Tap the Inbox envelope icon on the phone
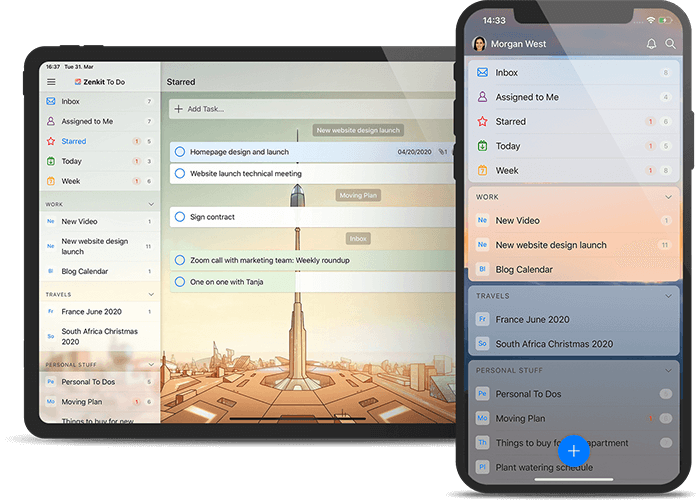This screenshot has width=700, height=502. coord(482,73)
